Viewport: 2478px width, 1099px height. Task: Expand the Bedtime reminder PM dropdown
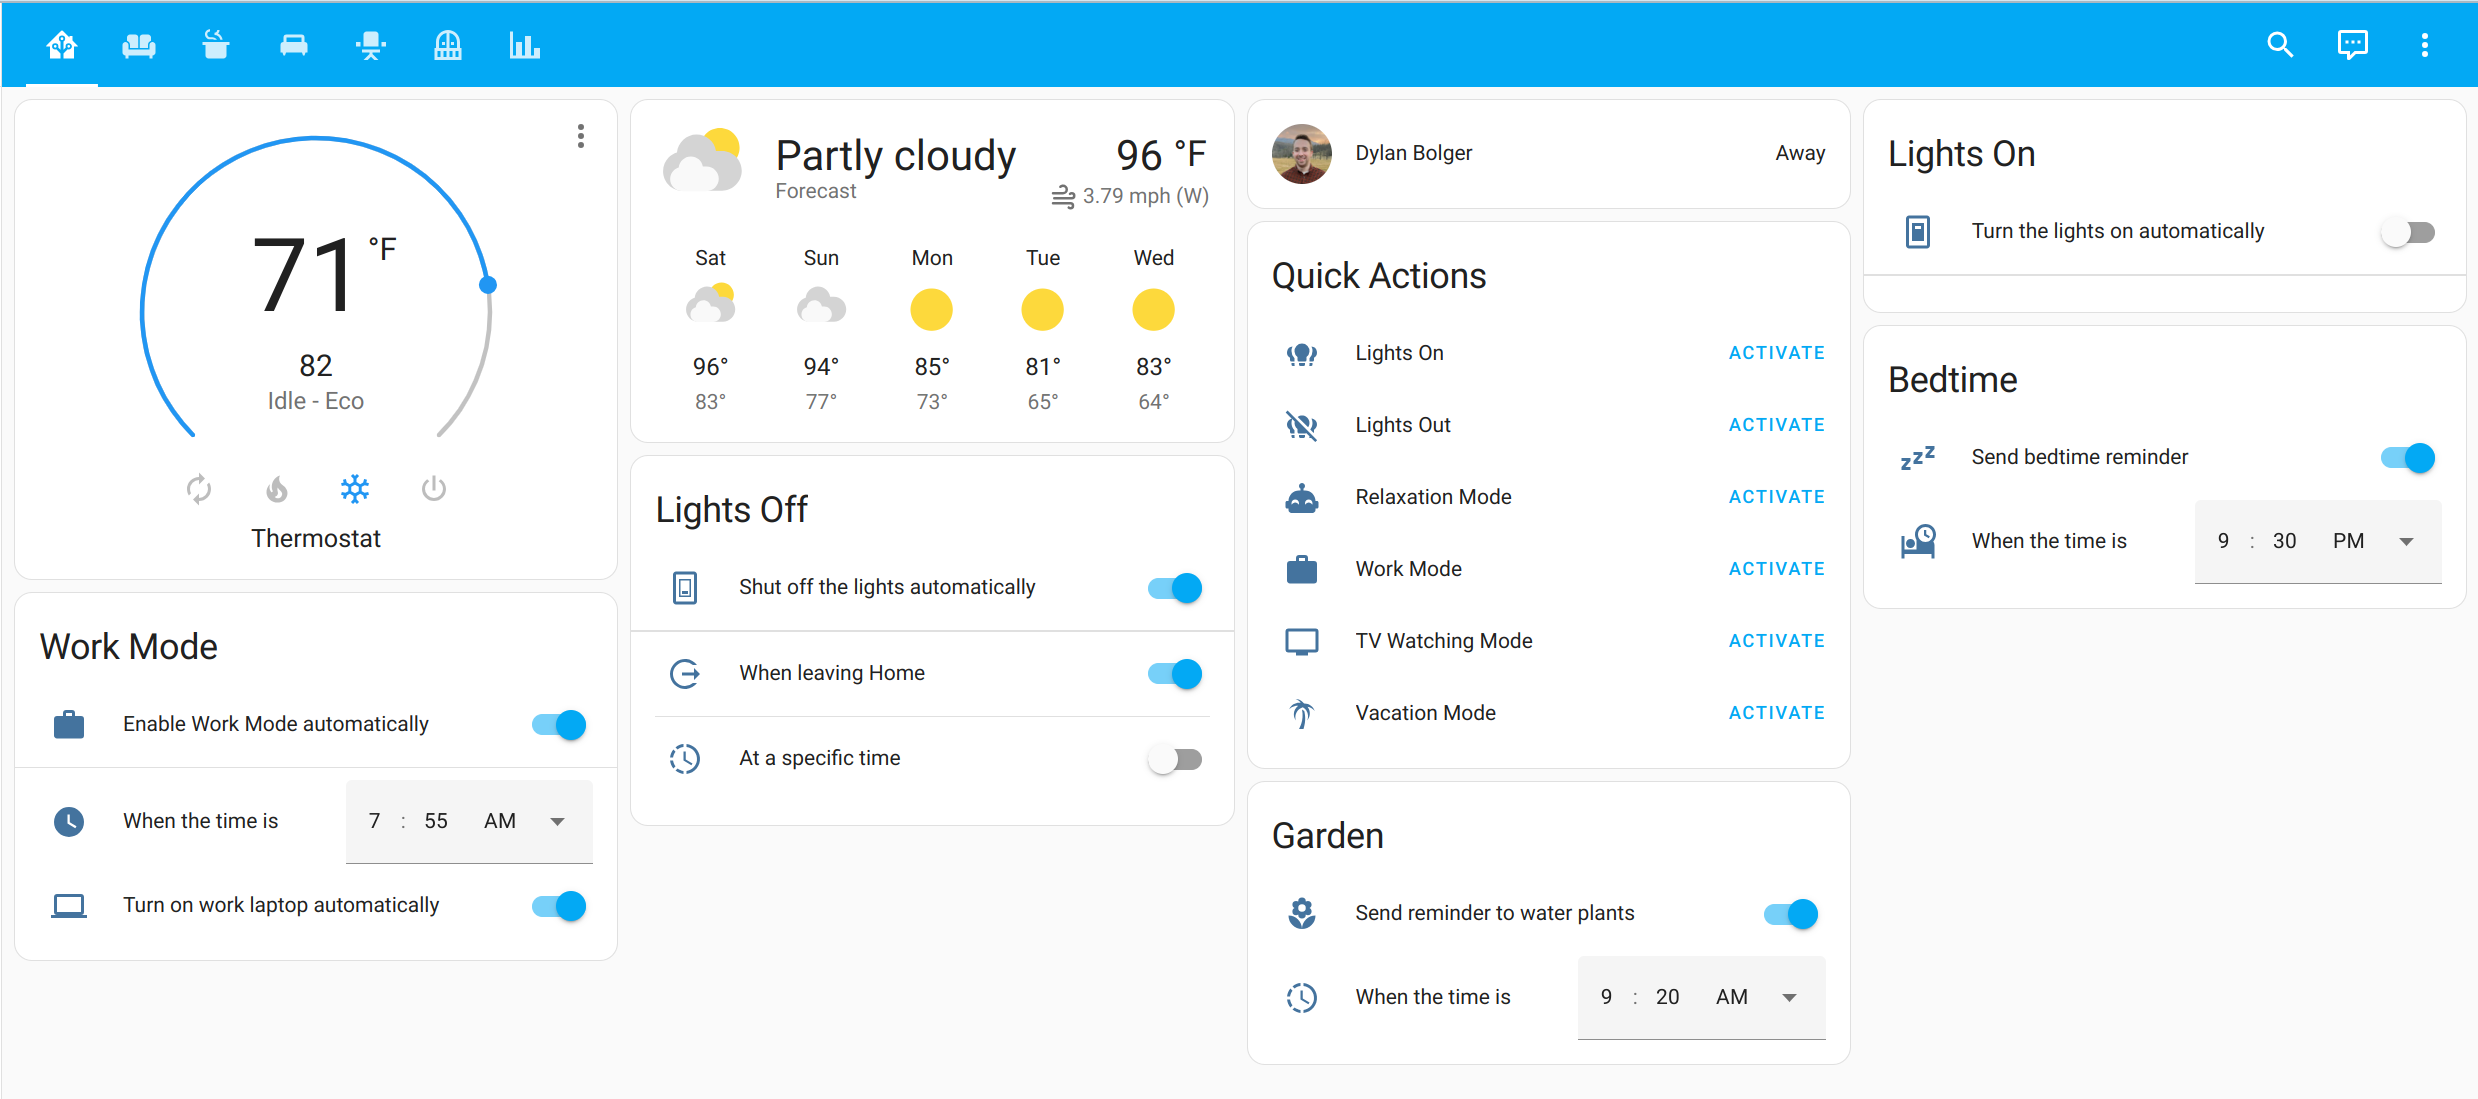click(x=2407, y=538)
